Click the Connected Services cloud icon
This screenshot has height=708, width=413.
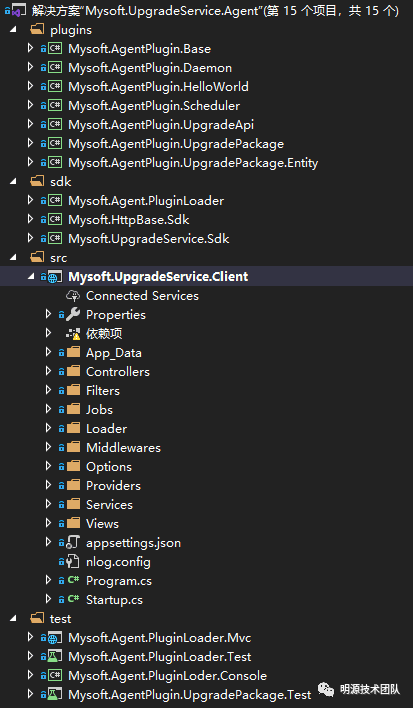[x=73, y=296]
